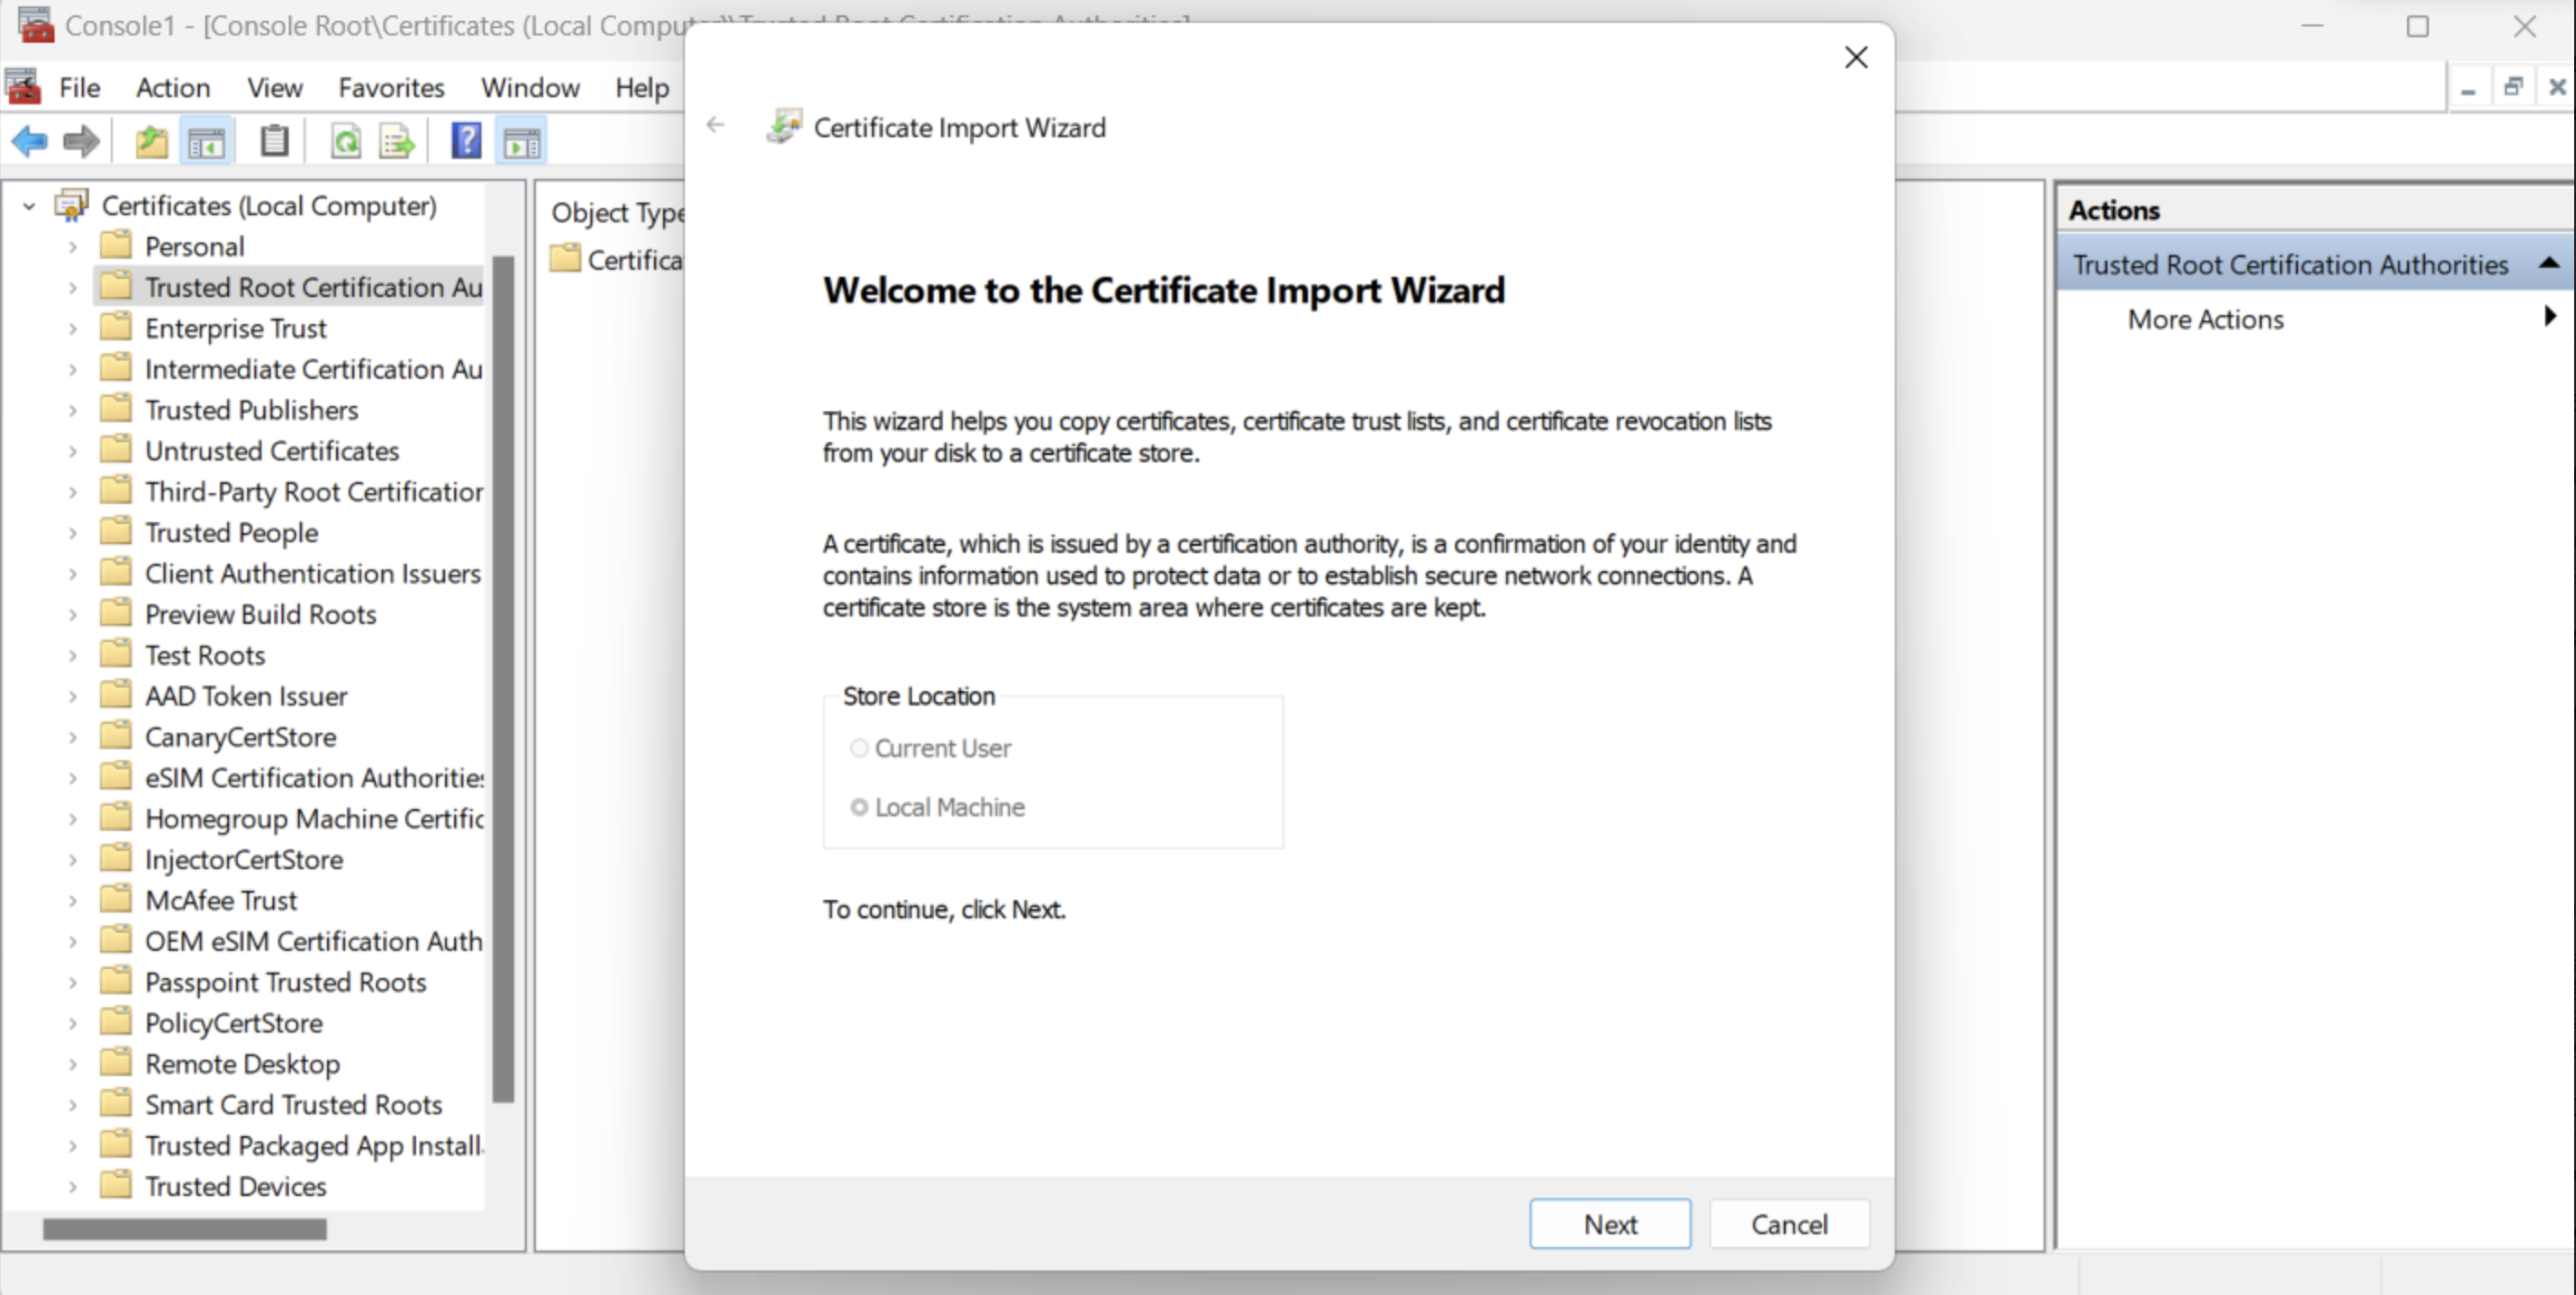Screen dimensions: 2576x1295
Task: Click the console tree horizontal scrollbar
Action: pyautogui.click(x=185, y=1229)
